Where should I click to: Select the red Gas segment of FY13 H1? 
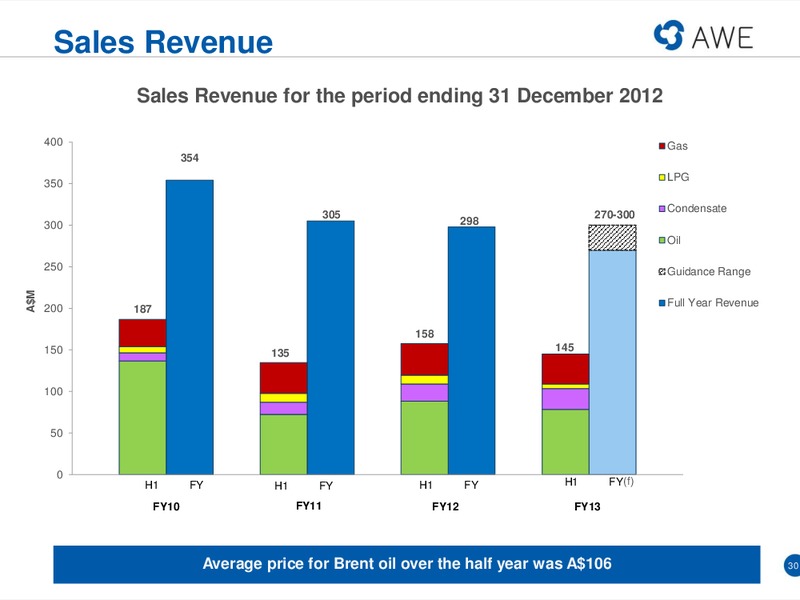[565, 369]
